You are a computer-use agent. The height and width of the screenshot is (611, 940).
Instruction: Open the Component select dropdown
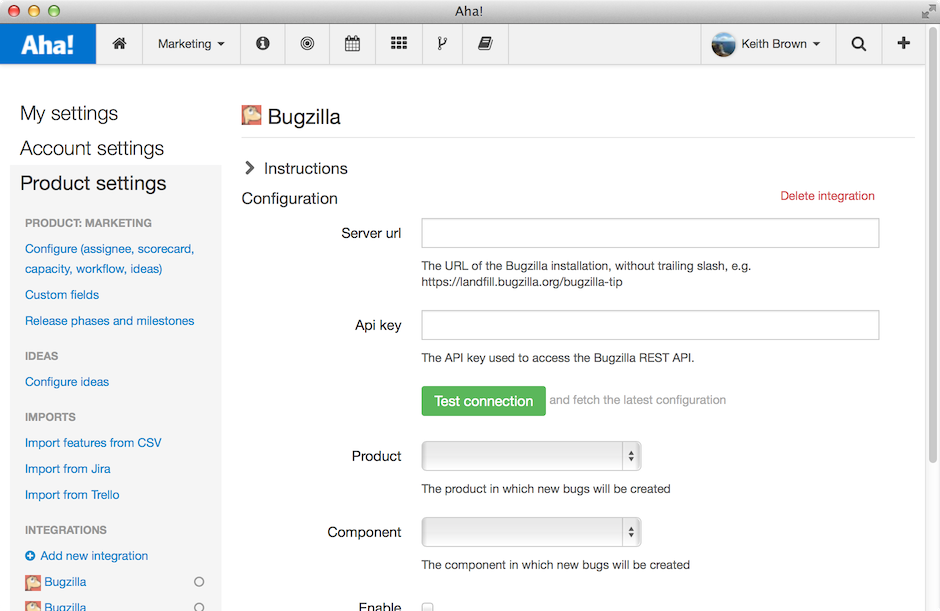pos(531,532)
